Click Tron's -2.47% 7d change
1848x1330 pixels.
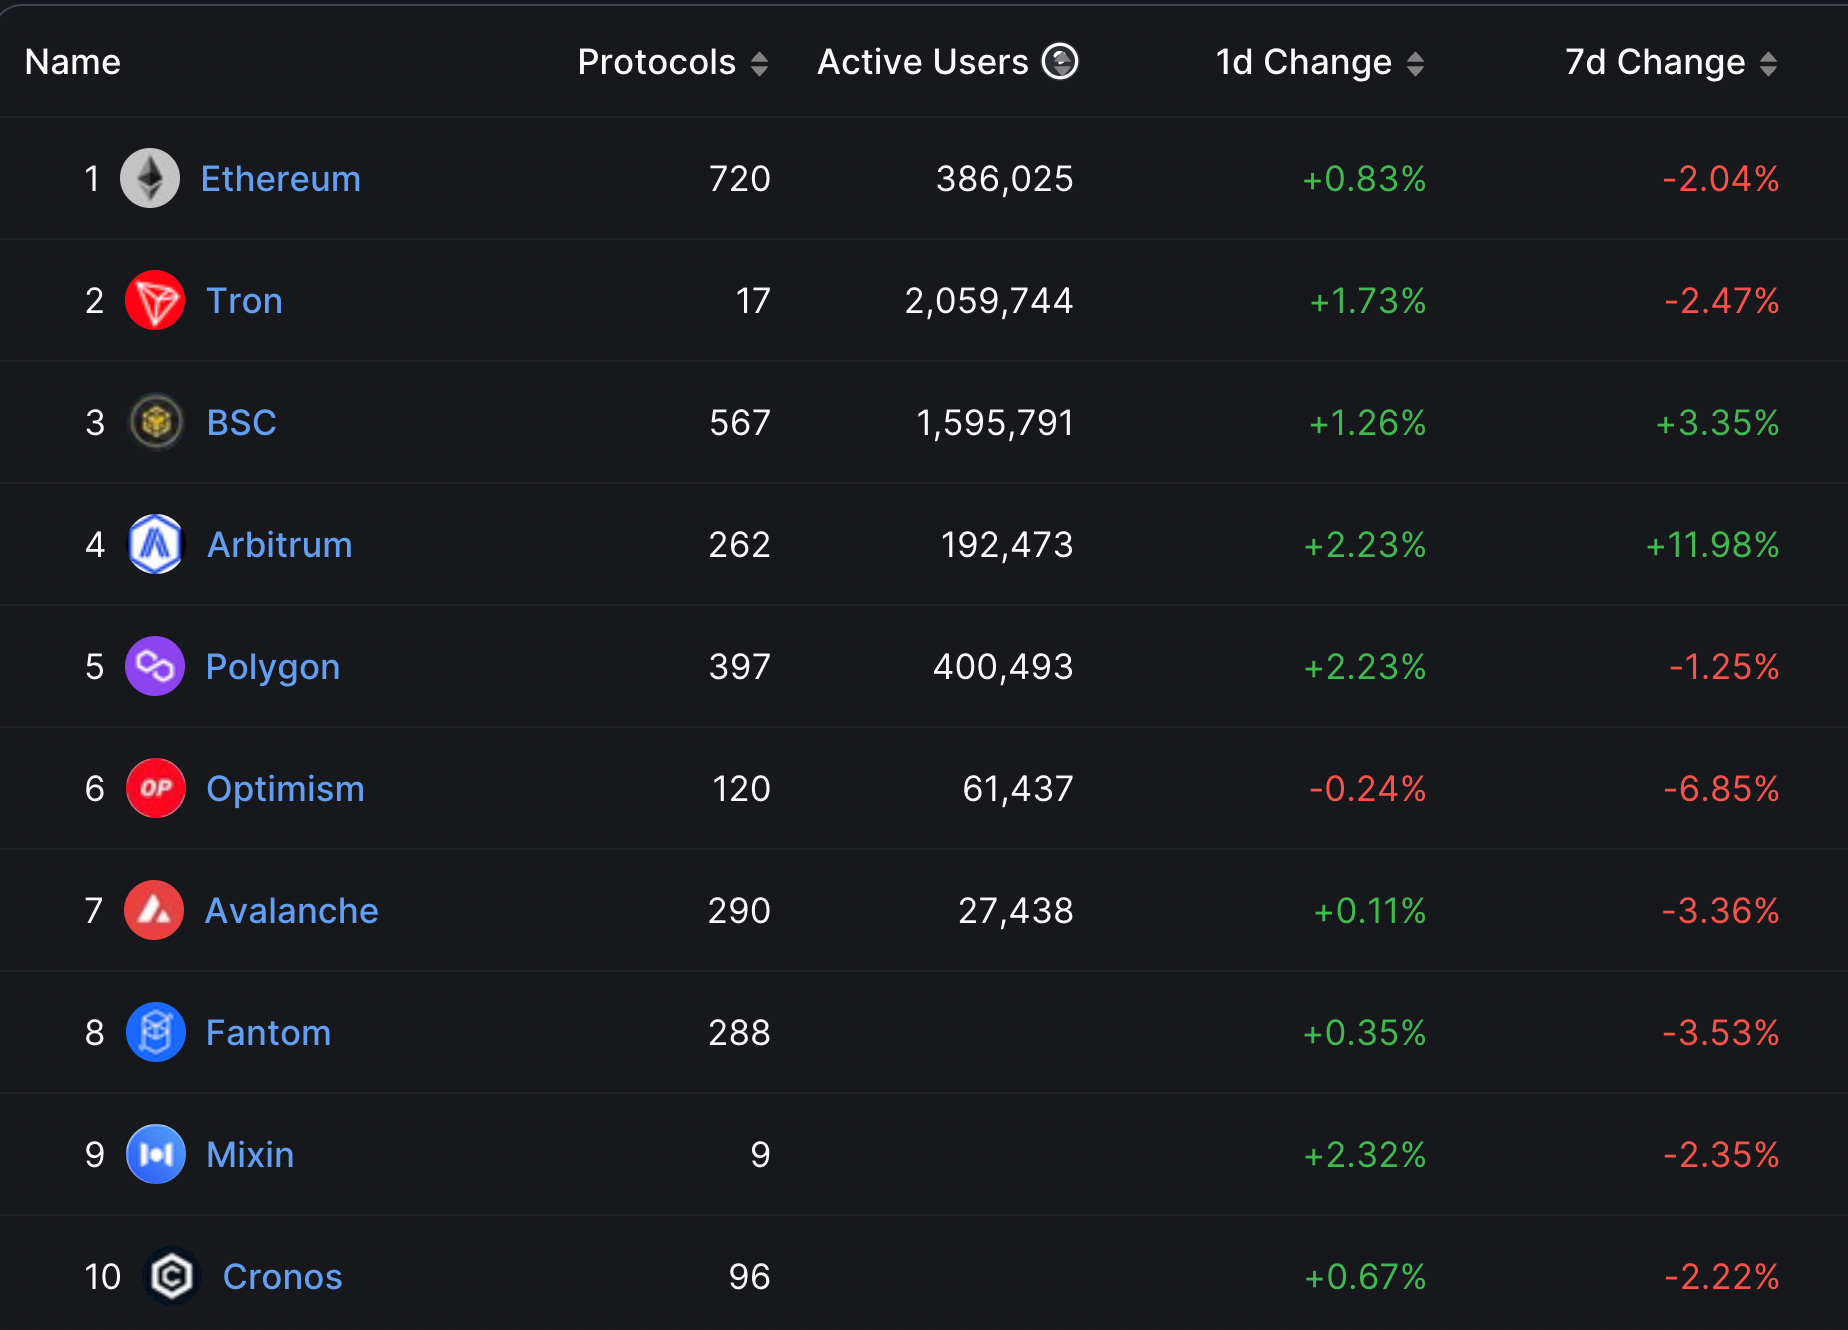[x=1722, y=301]
